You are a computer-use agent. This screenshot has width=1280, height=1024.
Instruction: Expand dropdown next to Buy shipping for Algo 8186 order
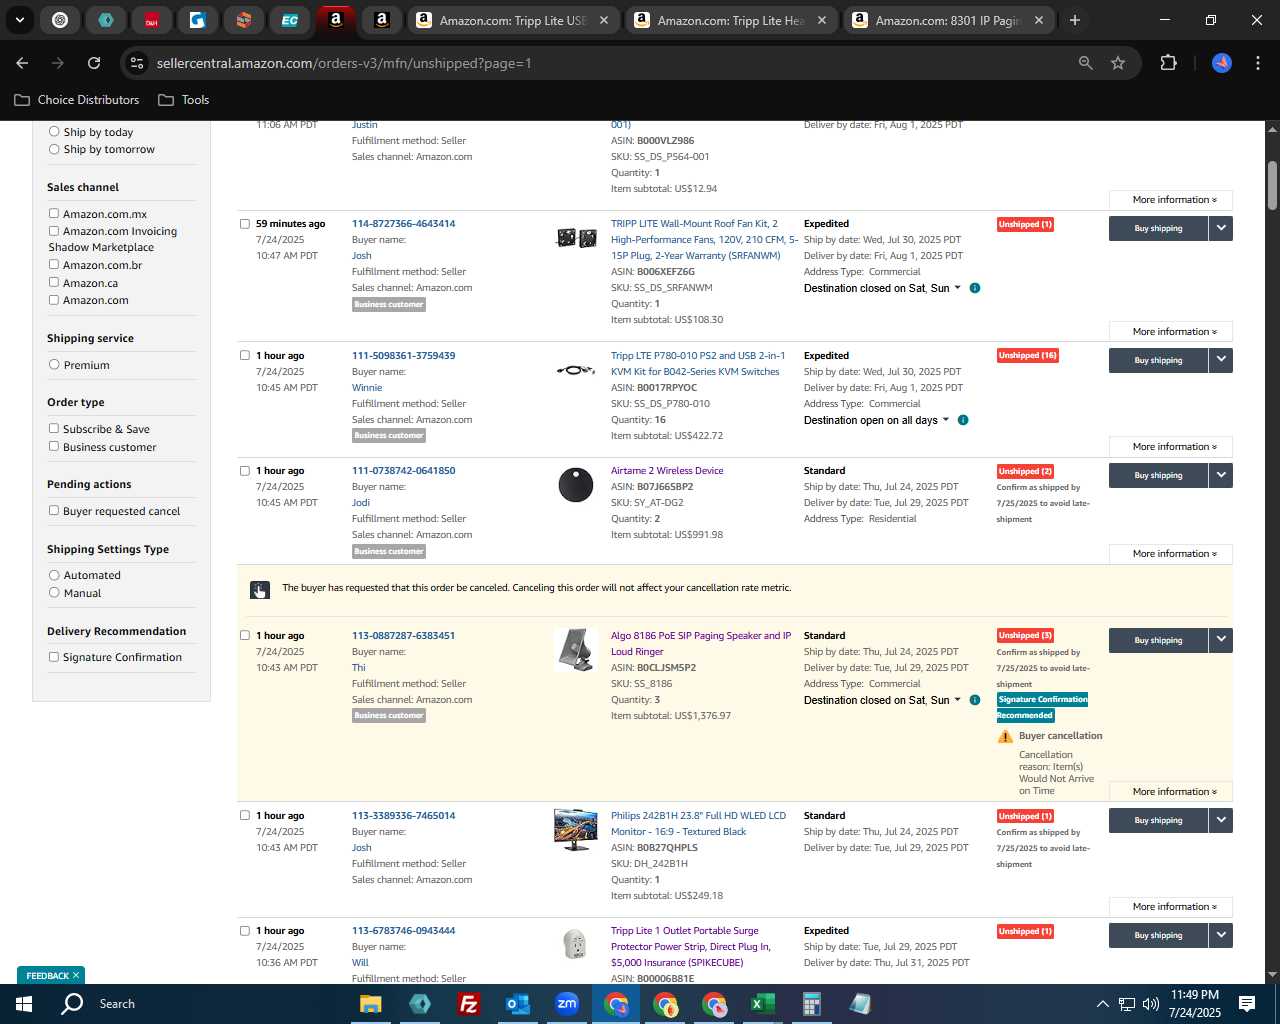(x=1221, y=640)
